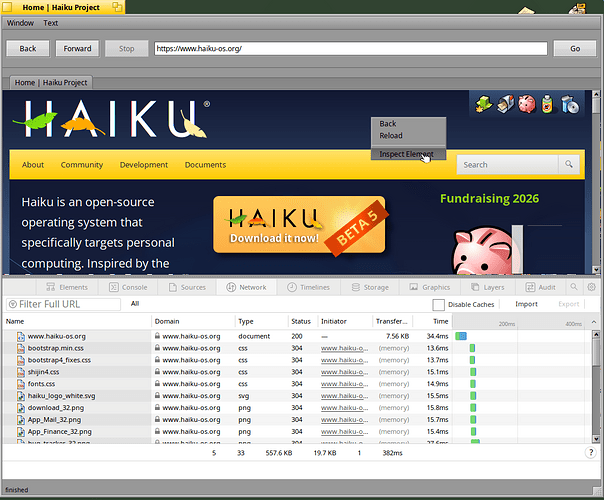Click the Back toolbar button
This screenshot has height=500, width=604.
(x=28, y=49)
